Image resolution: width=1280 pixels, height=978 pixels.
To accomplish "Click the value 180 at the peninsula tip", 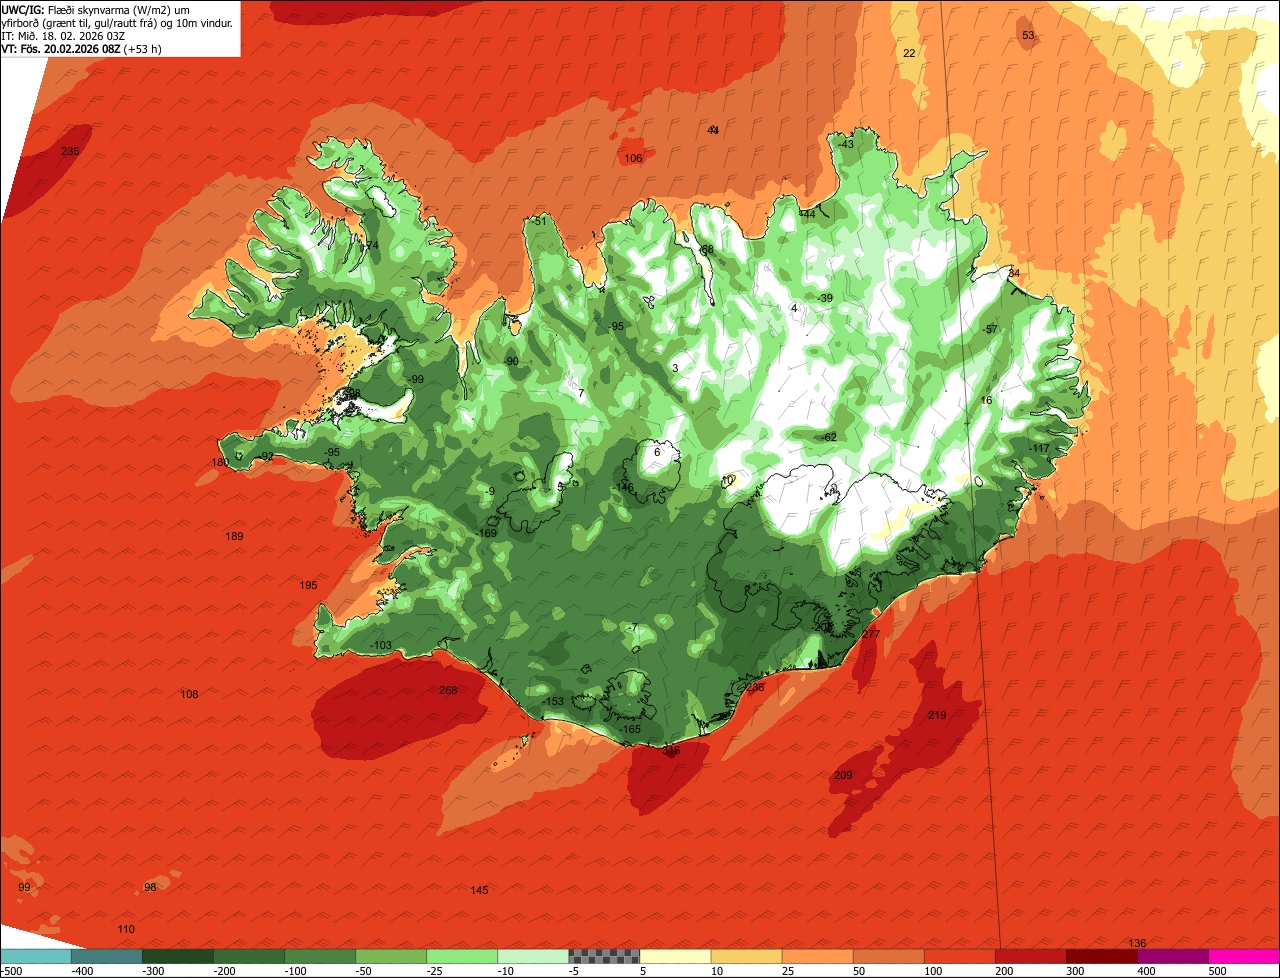I will [x=220, y=462].
